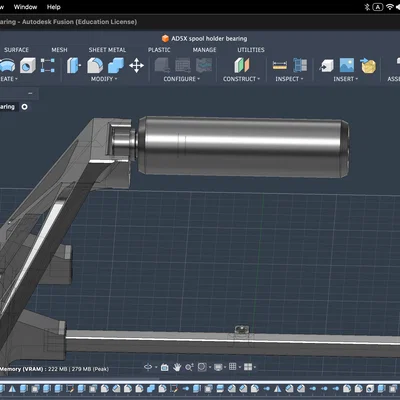Create an Offset Plane from Construct

coord(242,65)
